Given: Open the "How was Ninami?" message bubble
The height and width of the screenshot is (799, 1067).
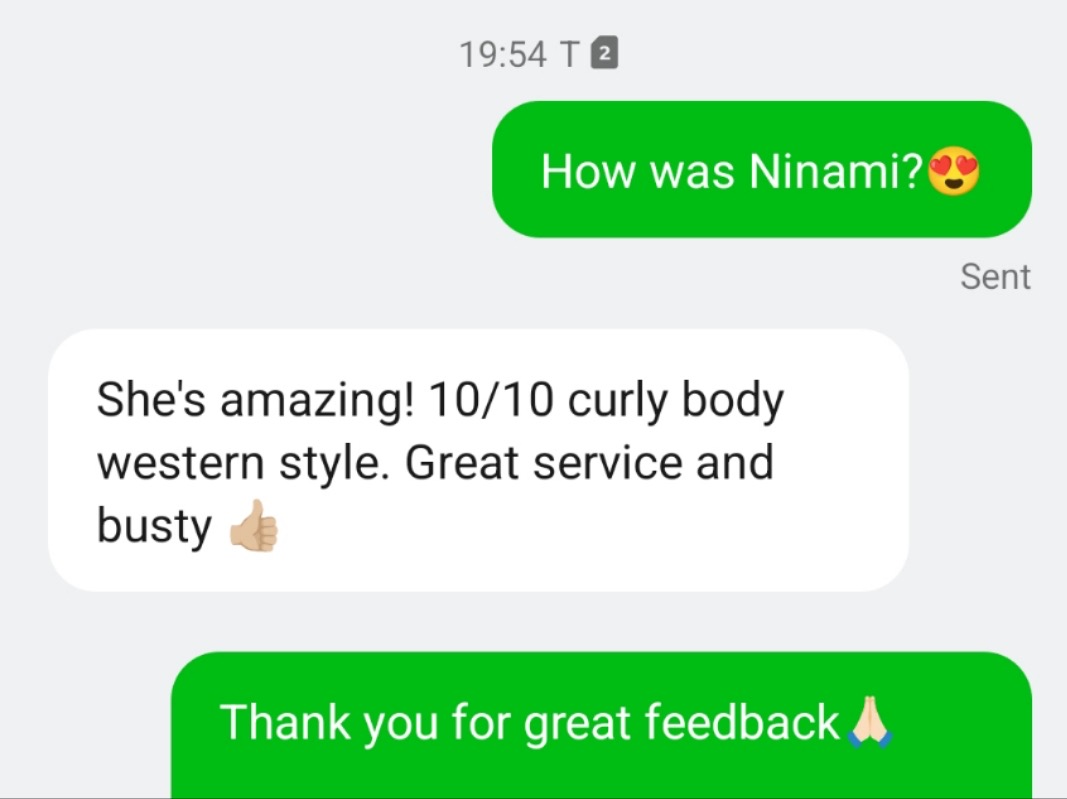Looking at the screenshot, I should [761, 169].
